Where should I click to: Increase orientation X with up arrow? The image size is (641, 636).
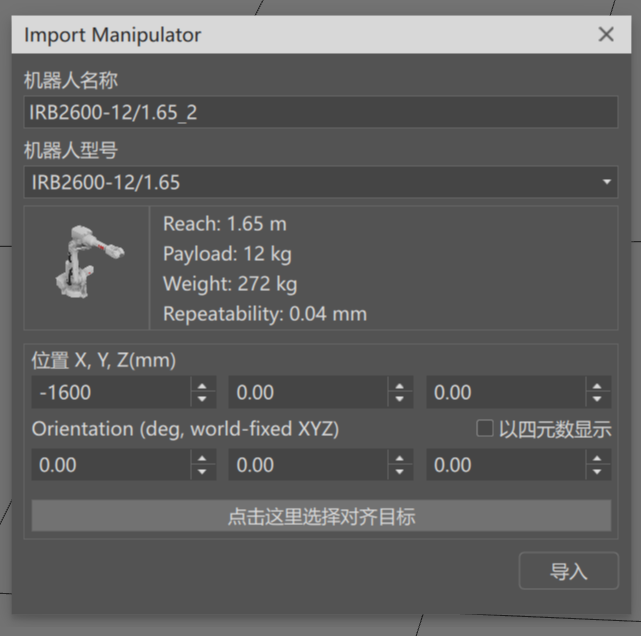pyautogui.click(x=202, y=458)
